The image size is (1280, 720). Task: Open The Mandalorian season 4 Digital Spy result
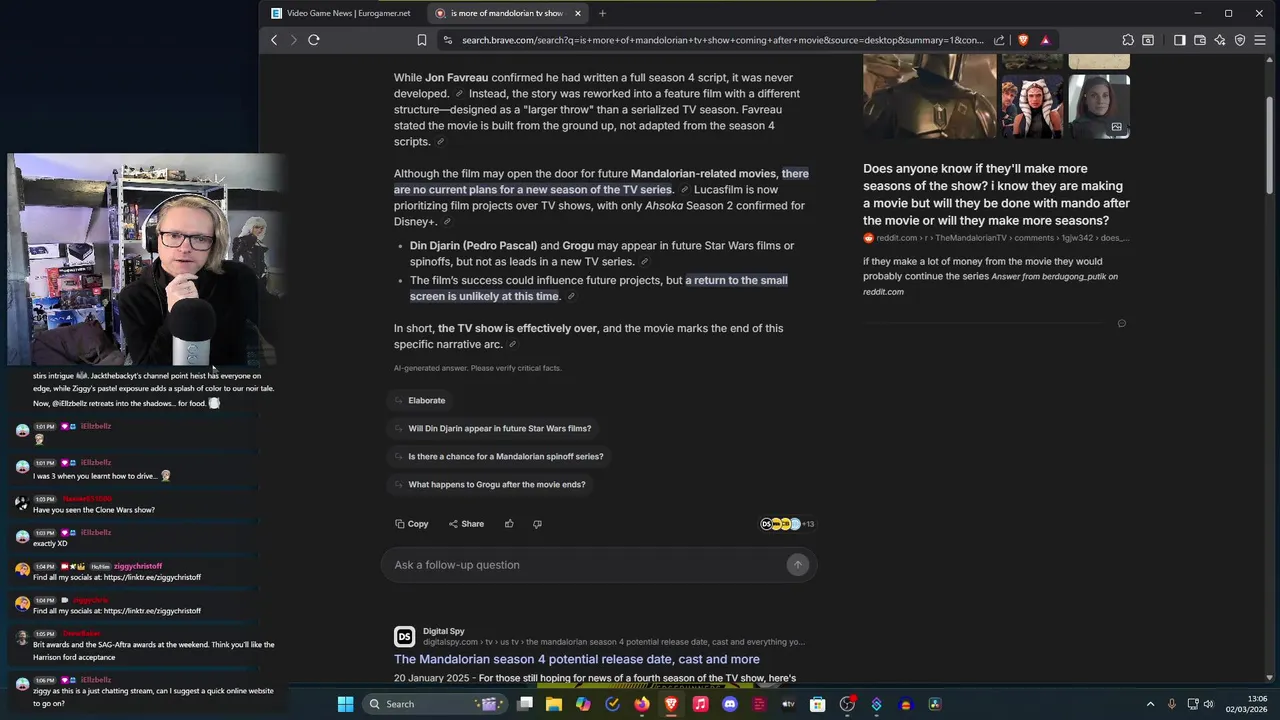click(x=576, y=659)
